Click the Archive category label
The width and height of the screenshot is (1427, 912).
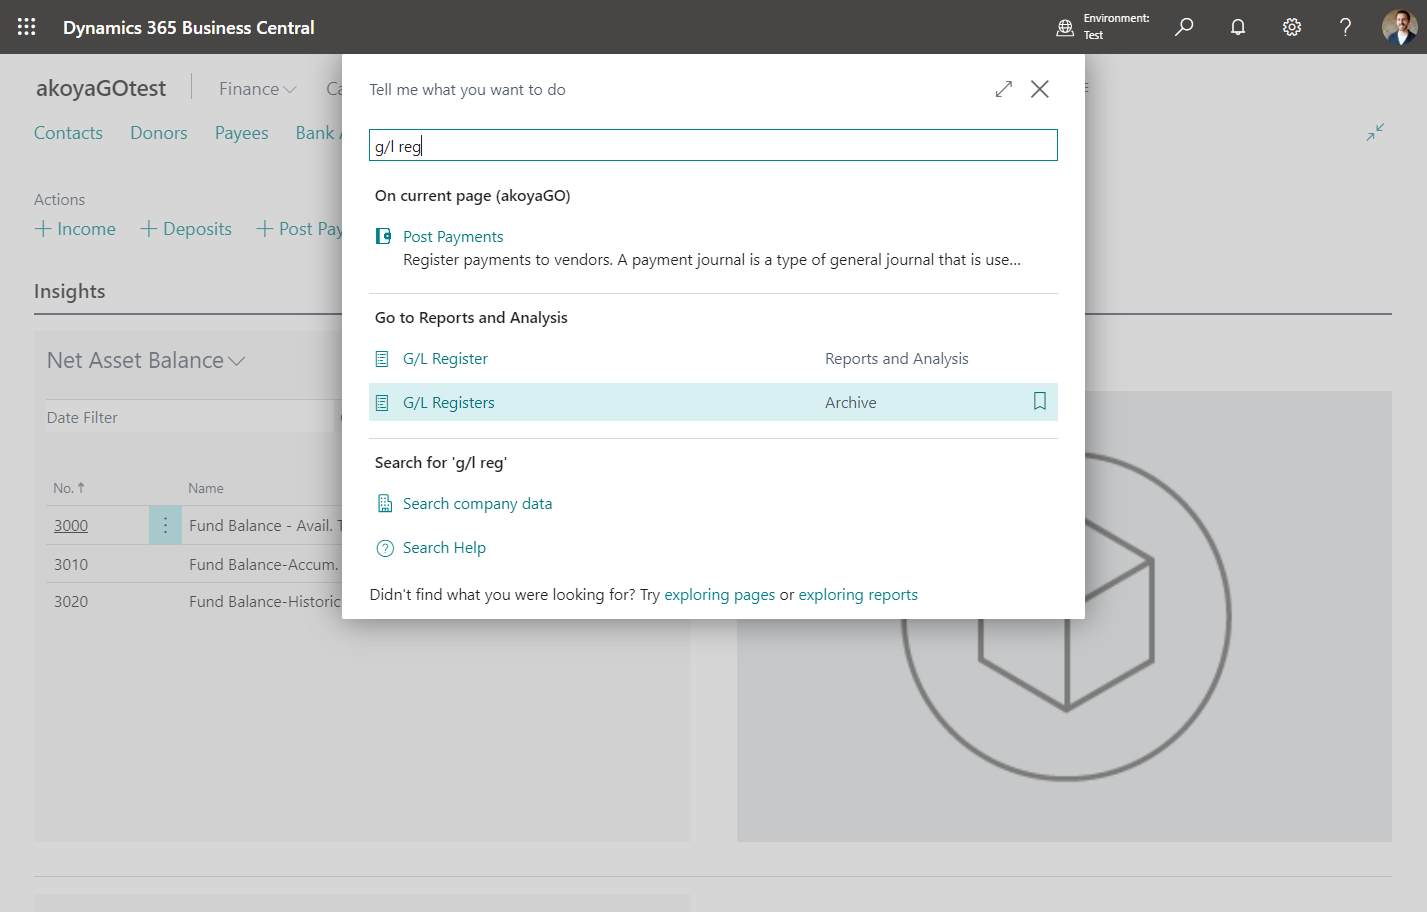pyautogui.click(x=851, y=403)
